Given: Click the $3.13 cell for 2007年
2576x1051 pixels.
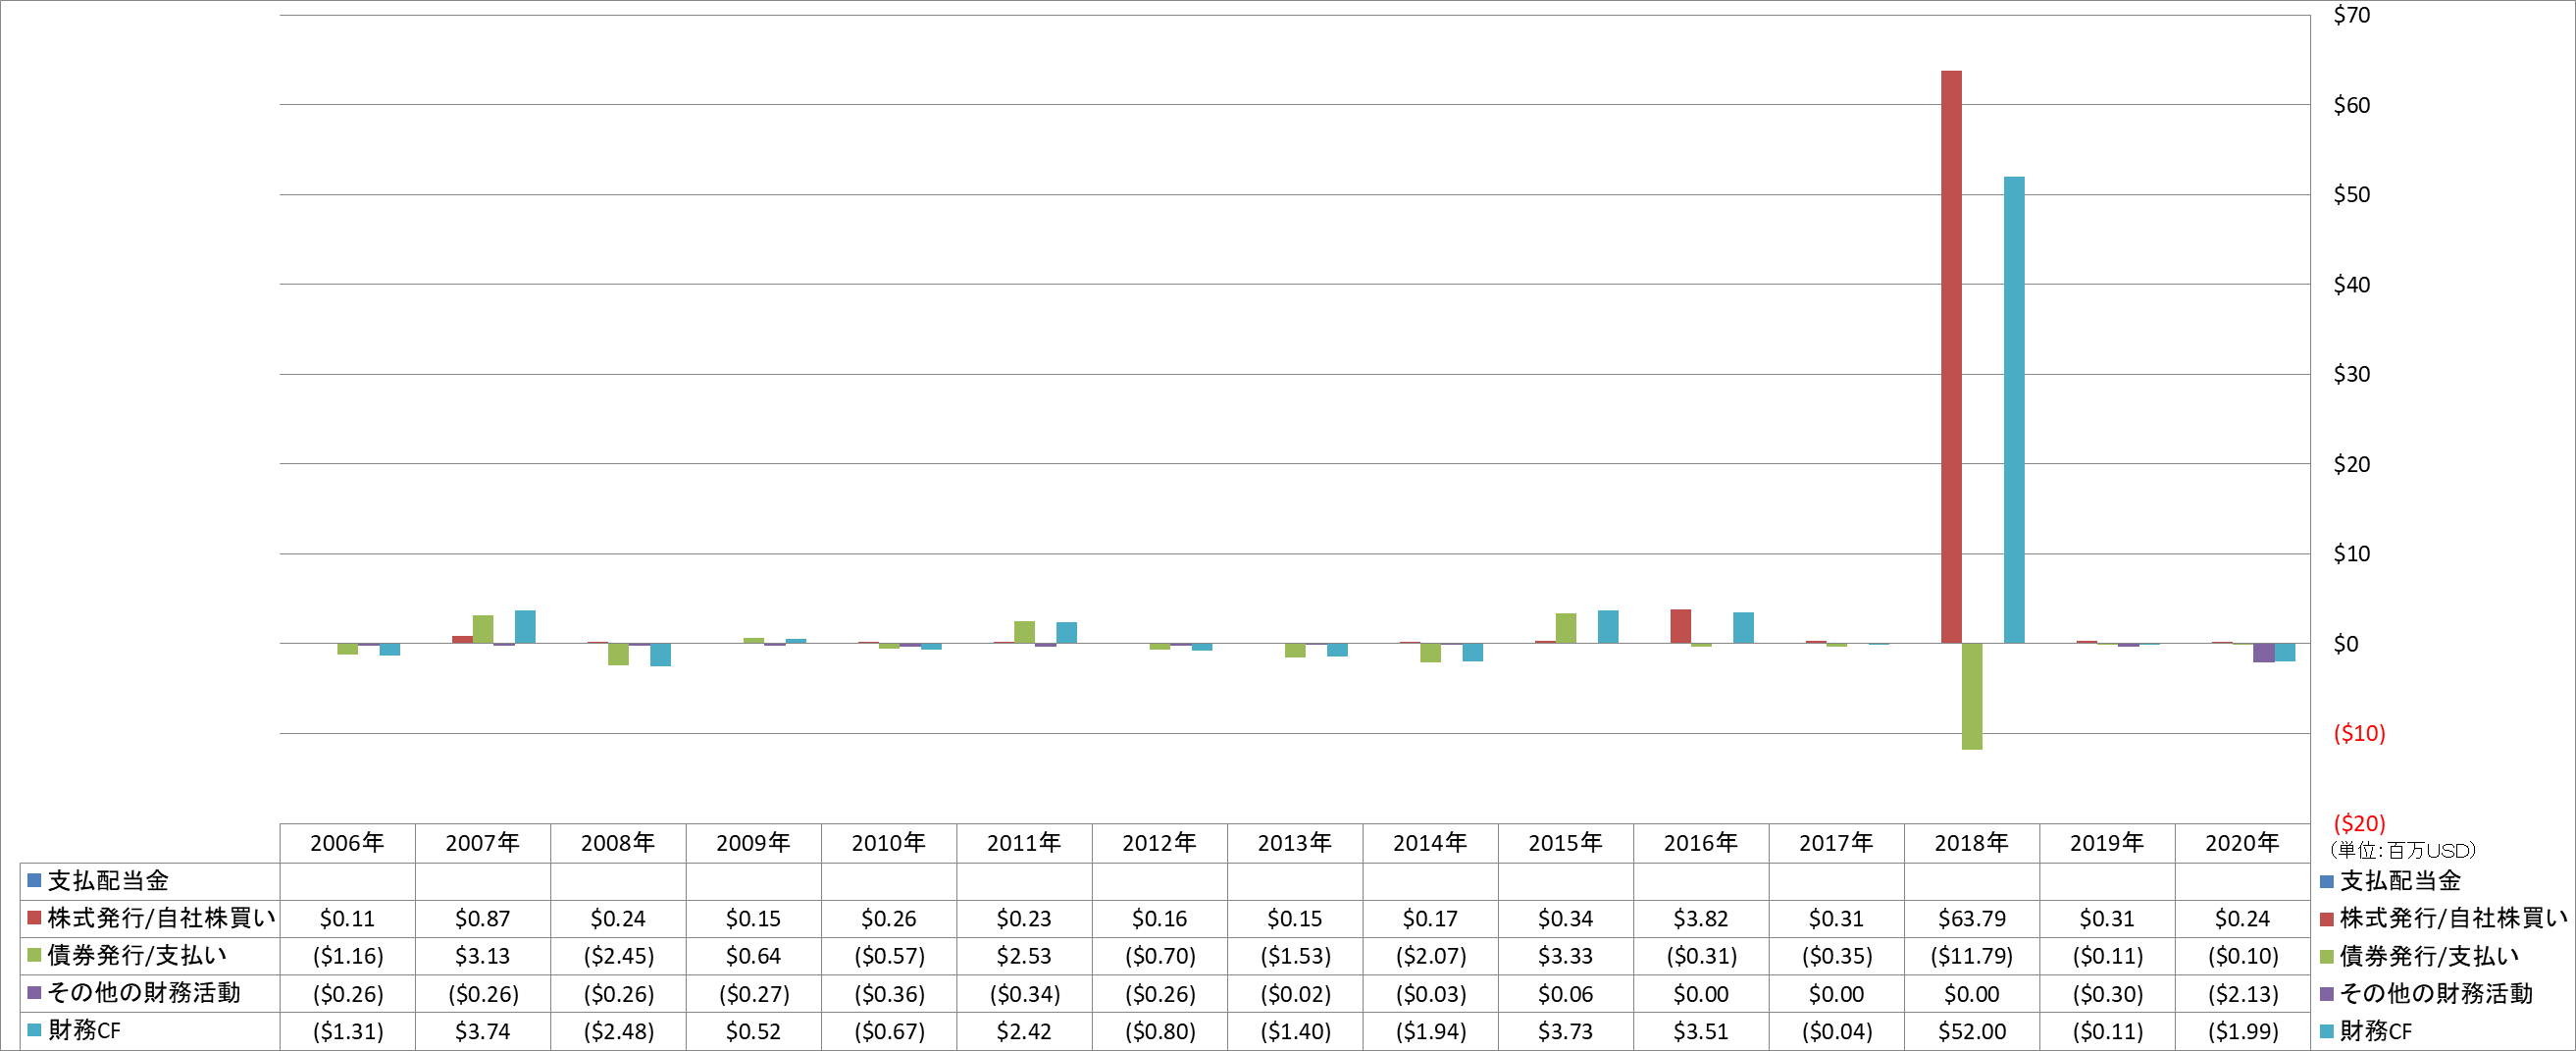Looking at the screenshot, I should pyautogui.click(x=483, y=956).
